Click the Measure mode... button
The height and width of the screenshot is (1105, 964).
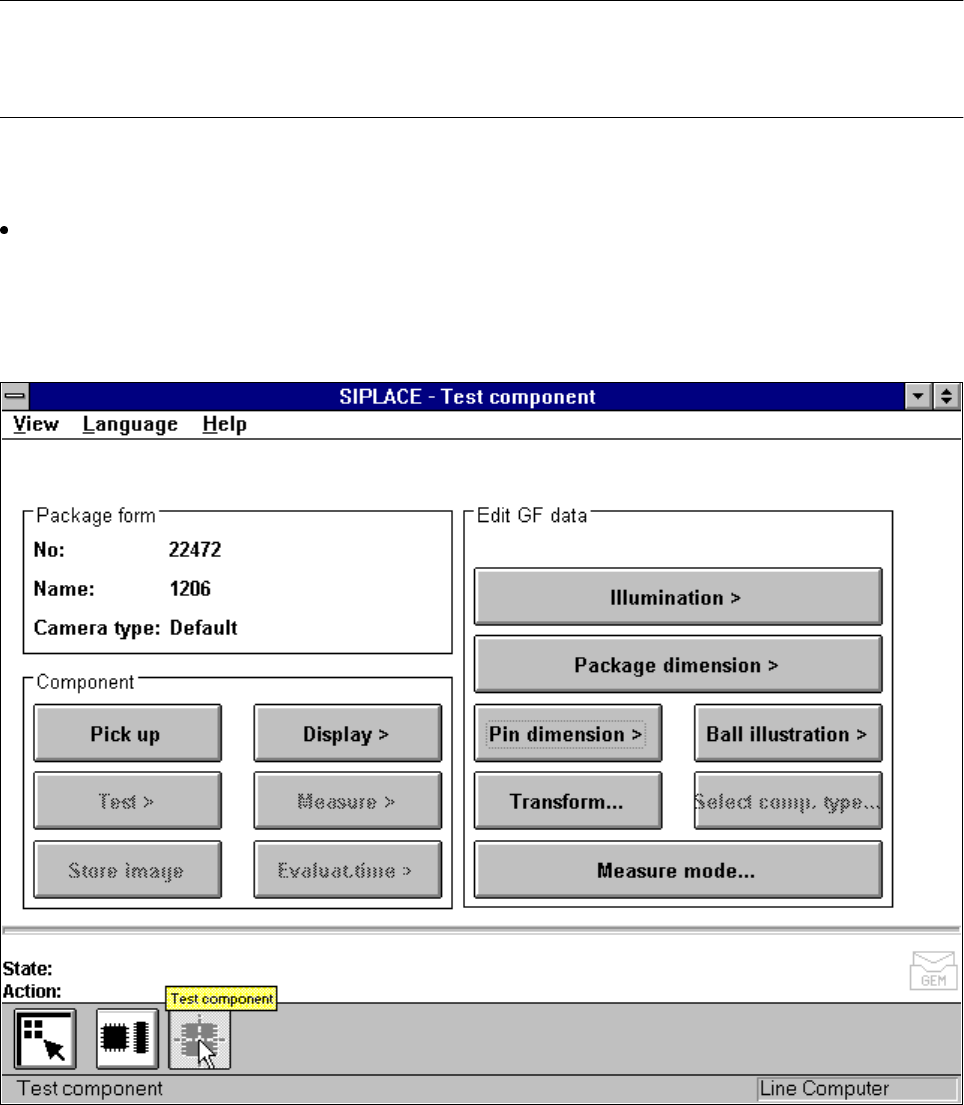tap(678, 870)
